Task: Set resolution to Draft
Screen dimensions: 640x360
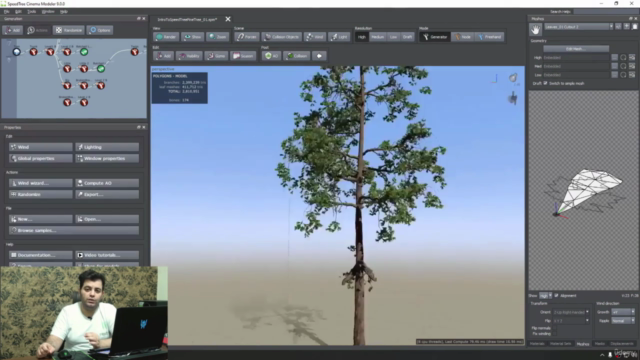Action: (x=407, y=37)
